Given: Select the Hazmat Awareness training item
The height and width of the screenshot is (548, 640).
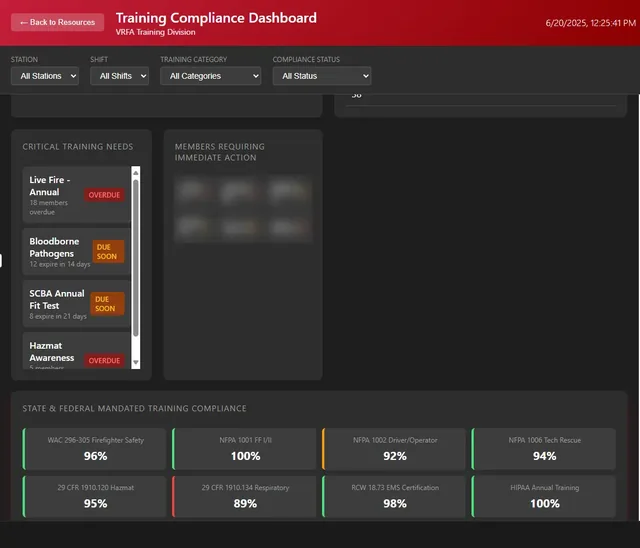Looking at the screenshot, I should point(77,351).
